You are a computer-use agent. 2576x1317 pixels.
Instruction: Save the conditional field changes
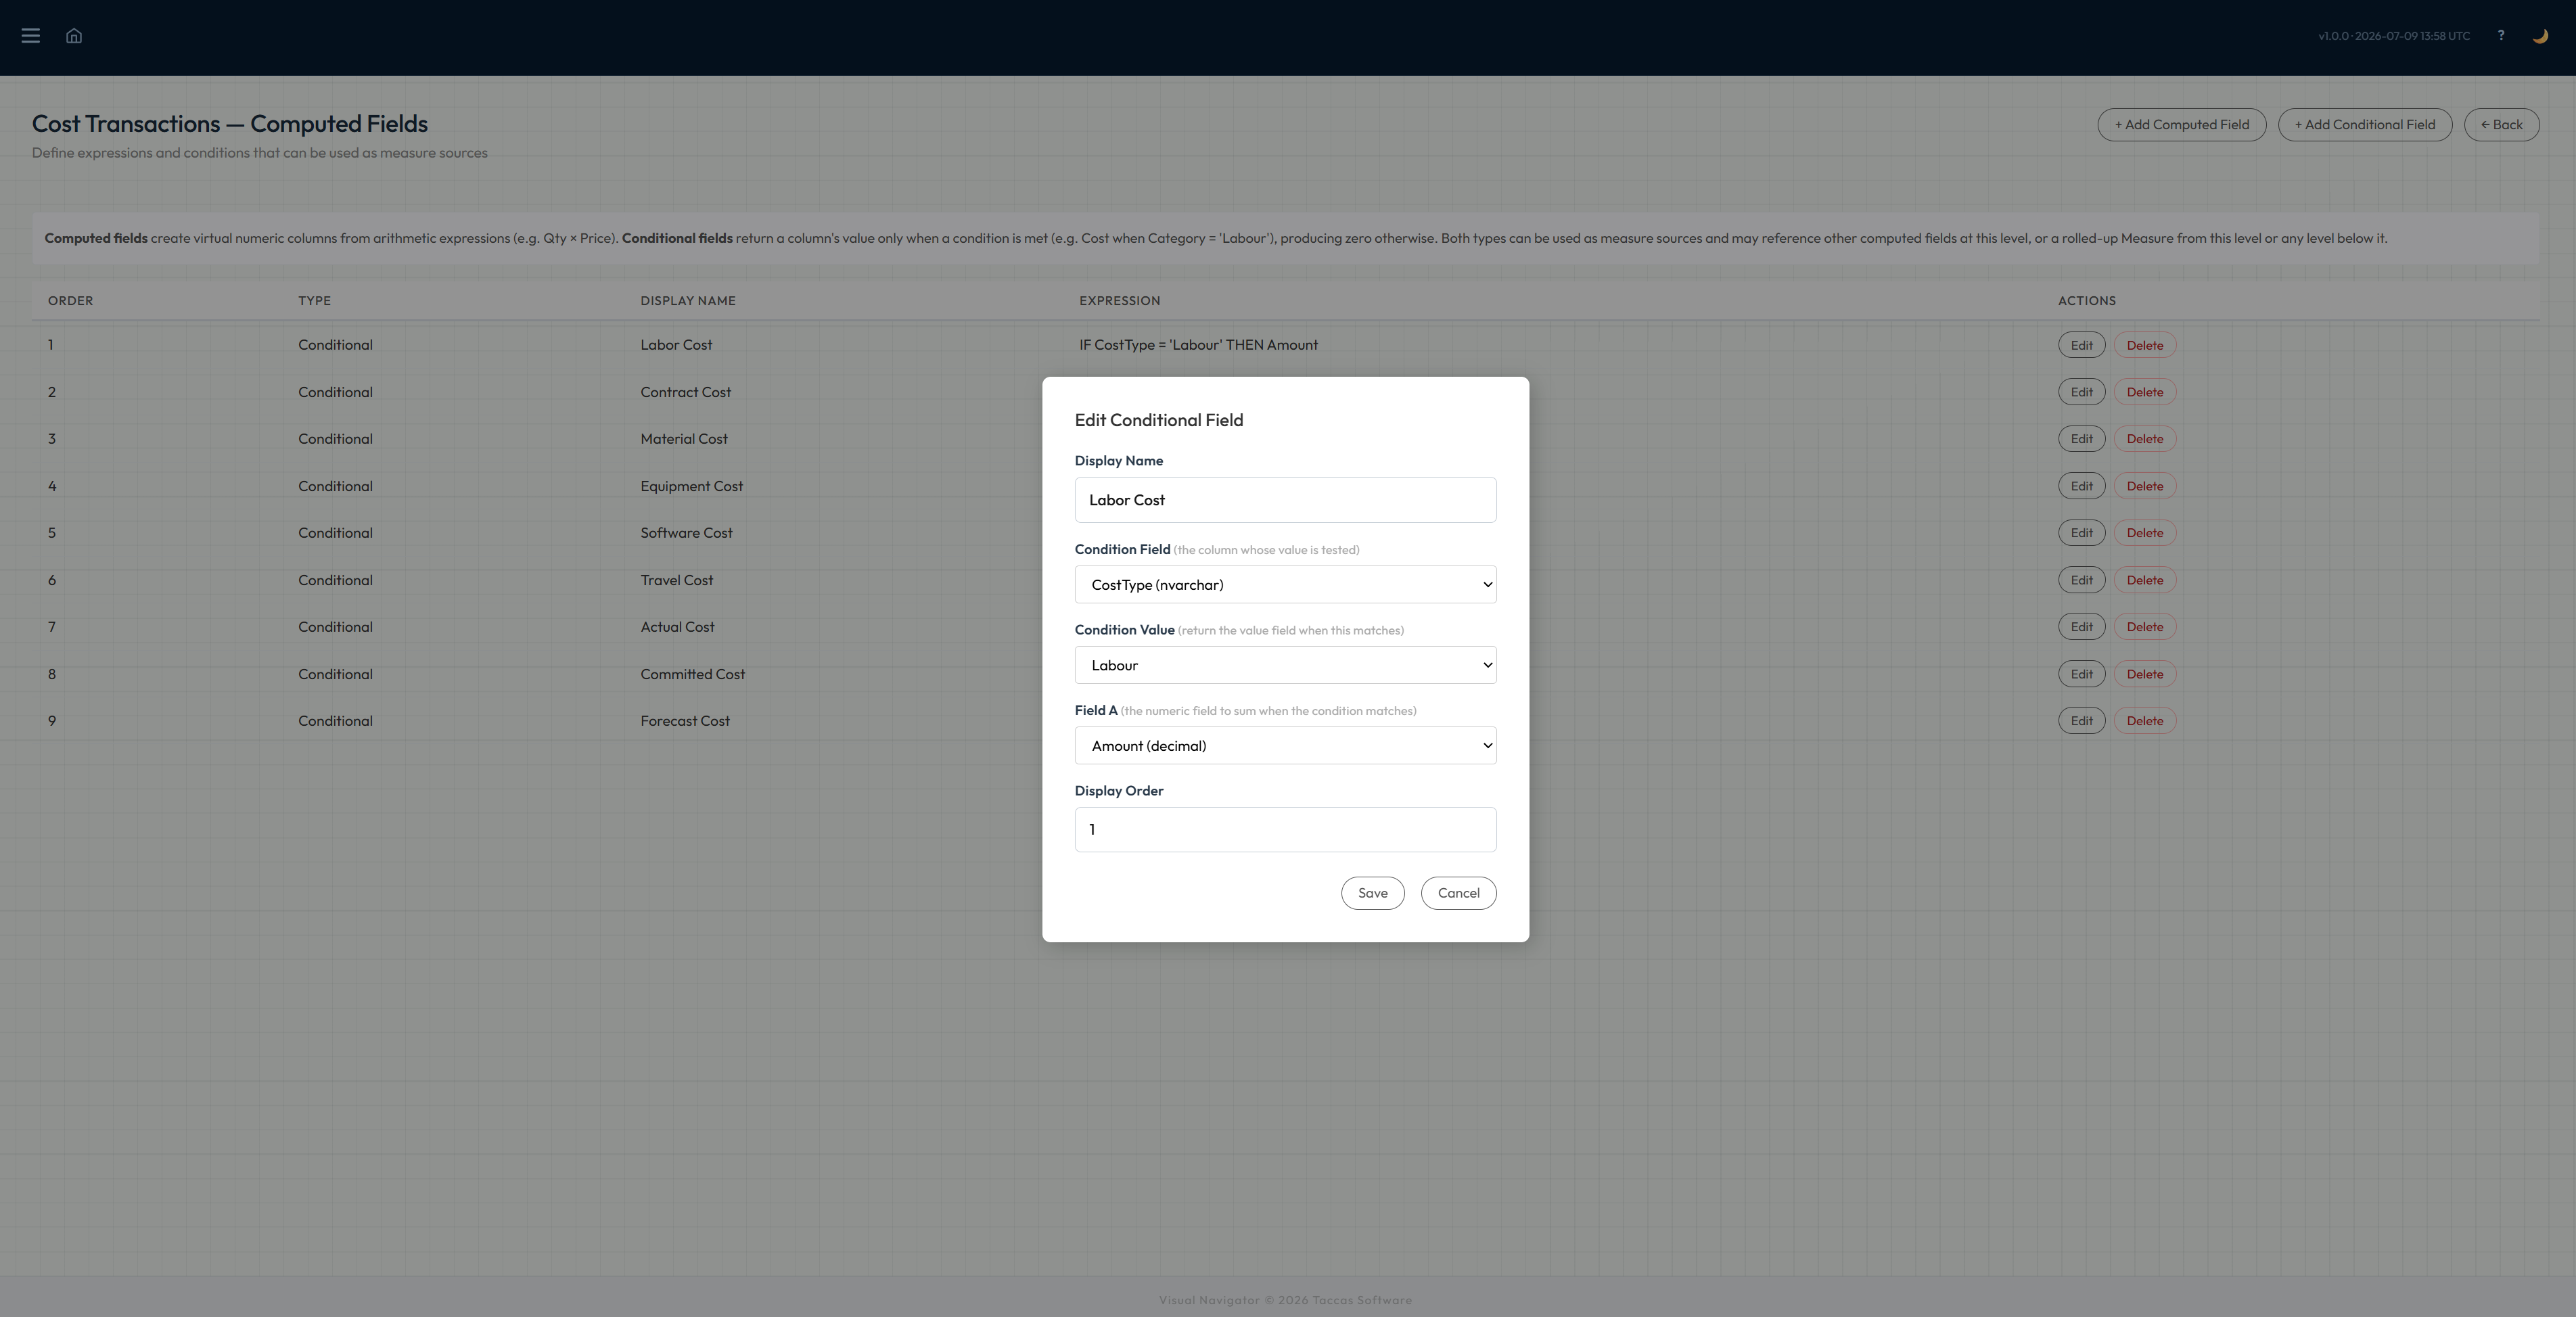click(1372, 893)
